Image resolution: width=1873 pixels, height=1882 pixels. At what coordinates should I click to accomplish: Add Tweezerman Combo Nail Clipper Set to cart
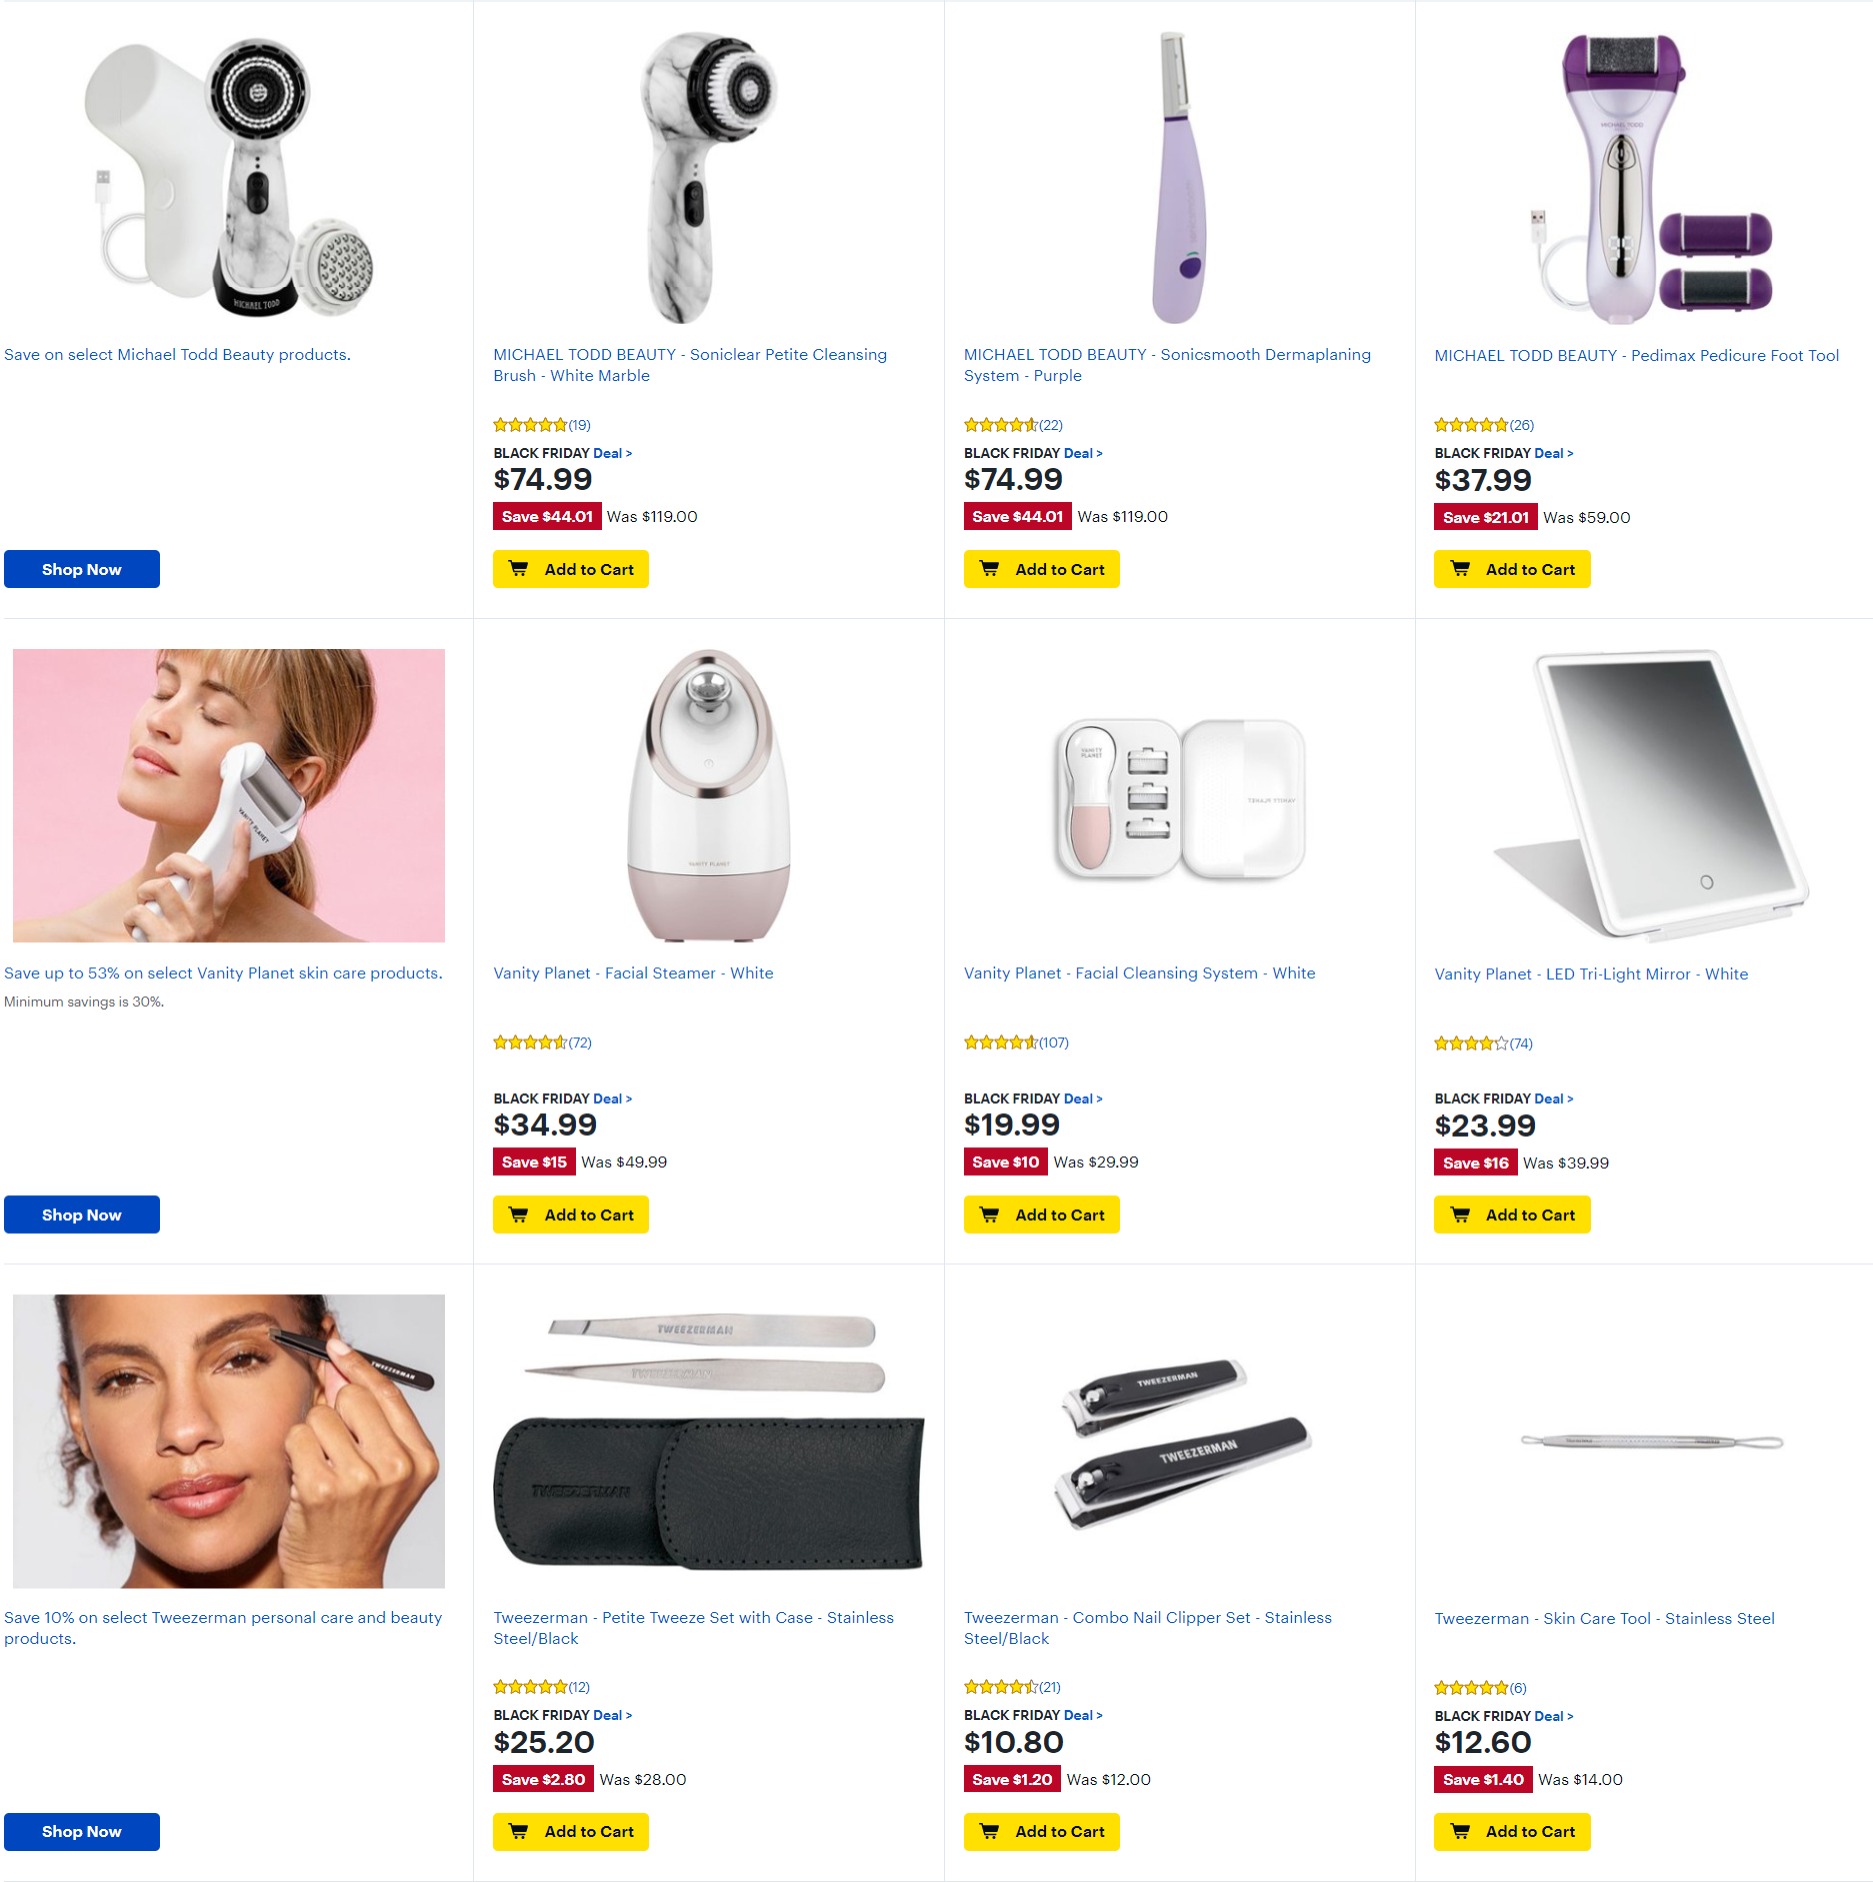tap(1041, 1831)
